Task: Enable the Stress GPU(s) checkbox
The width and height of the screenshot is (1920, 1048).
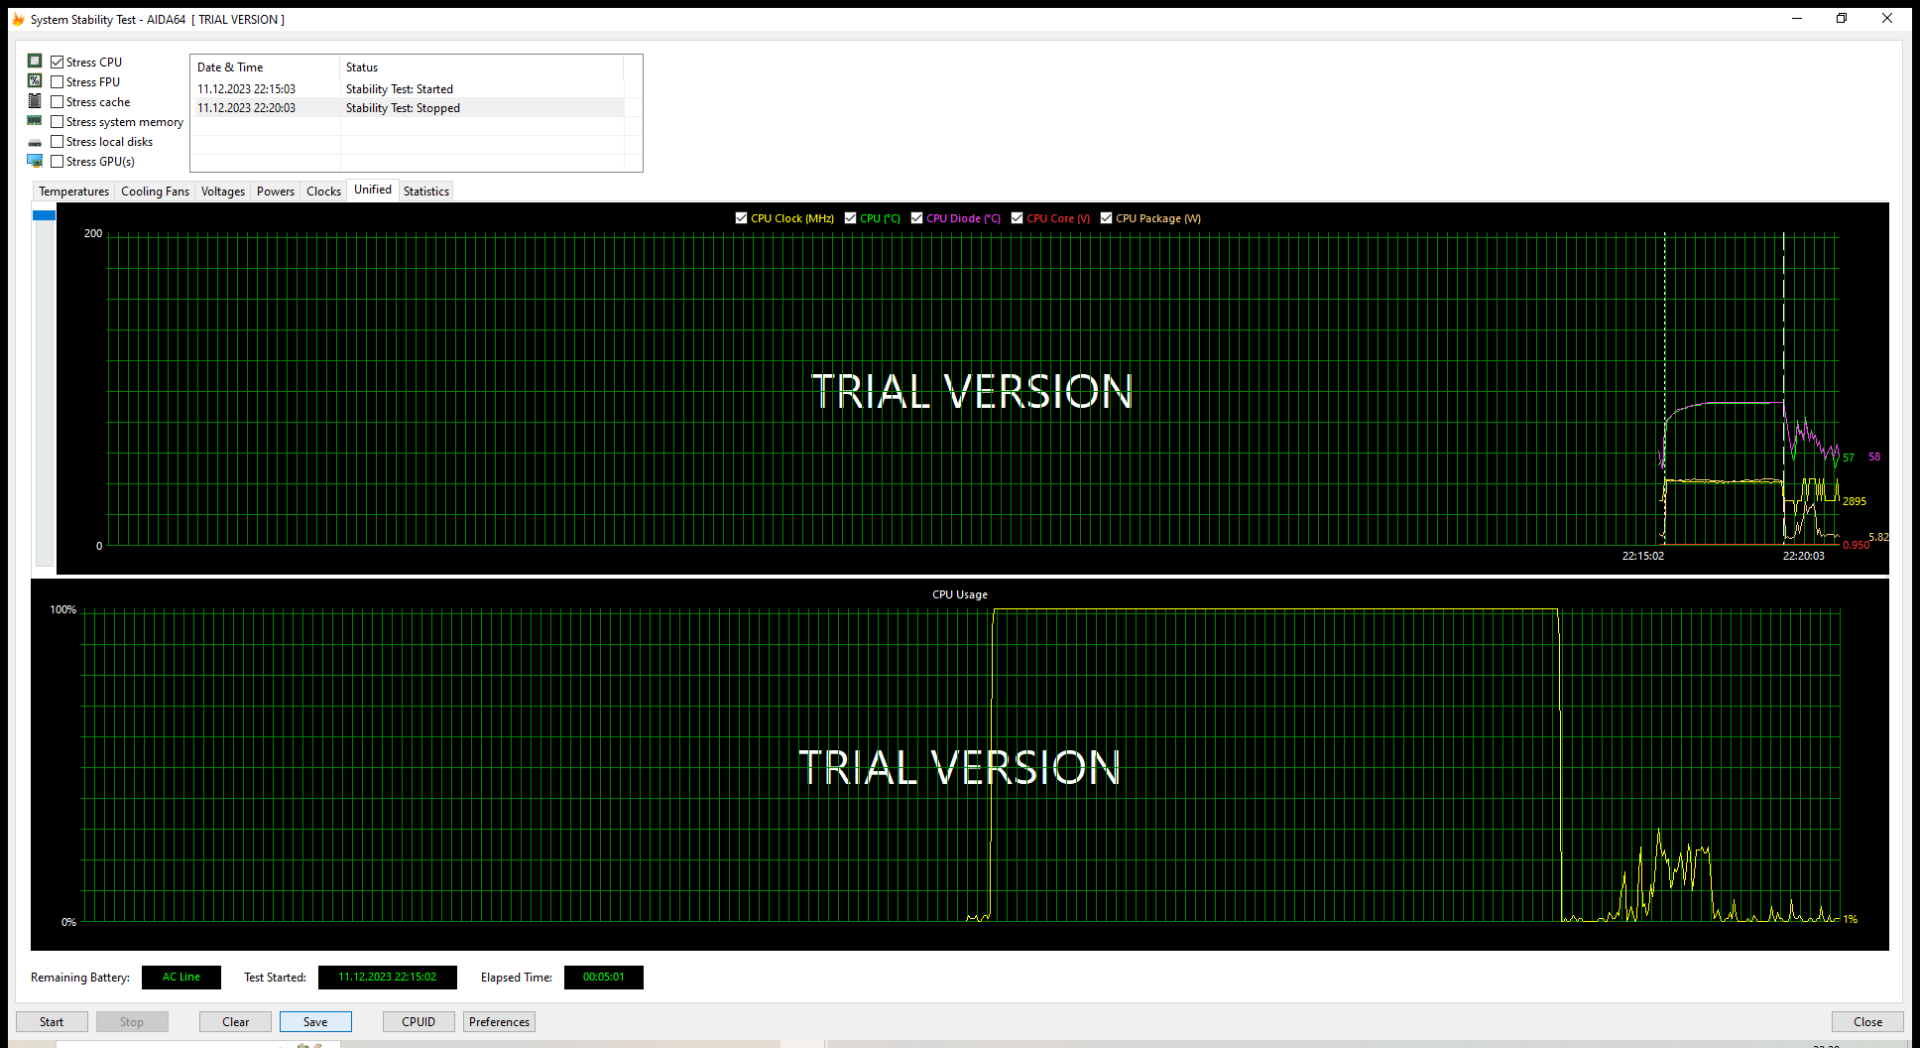Action: pyautogui.click(x=57, y=161)
